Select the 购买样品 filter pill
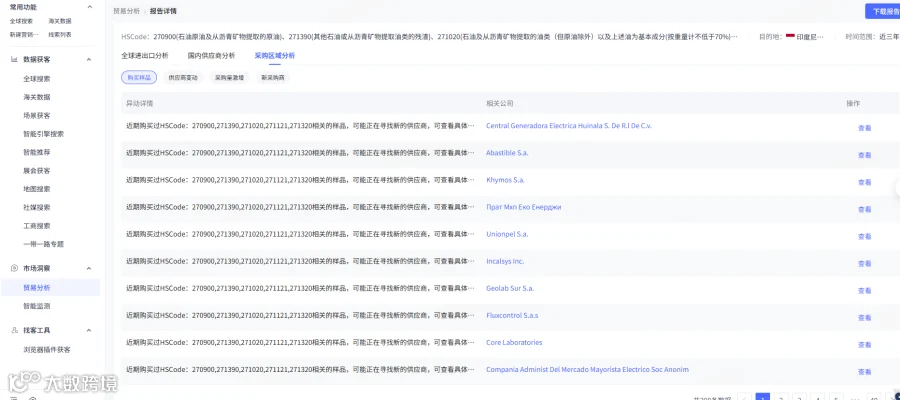 tap(139, 77)
